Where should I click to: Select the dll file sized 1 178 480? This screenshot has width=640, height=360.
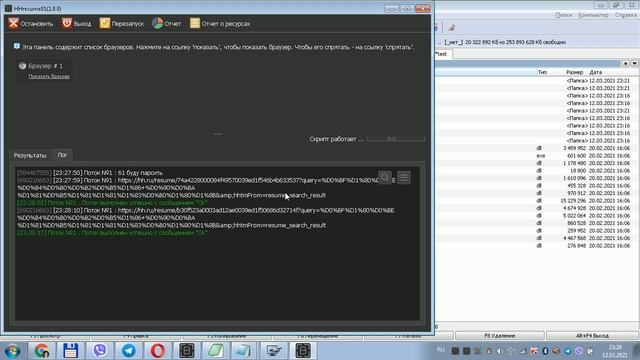(536, 163)
